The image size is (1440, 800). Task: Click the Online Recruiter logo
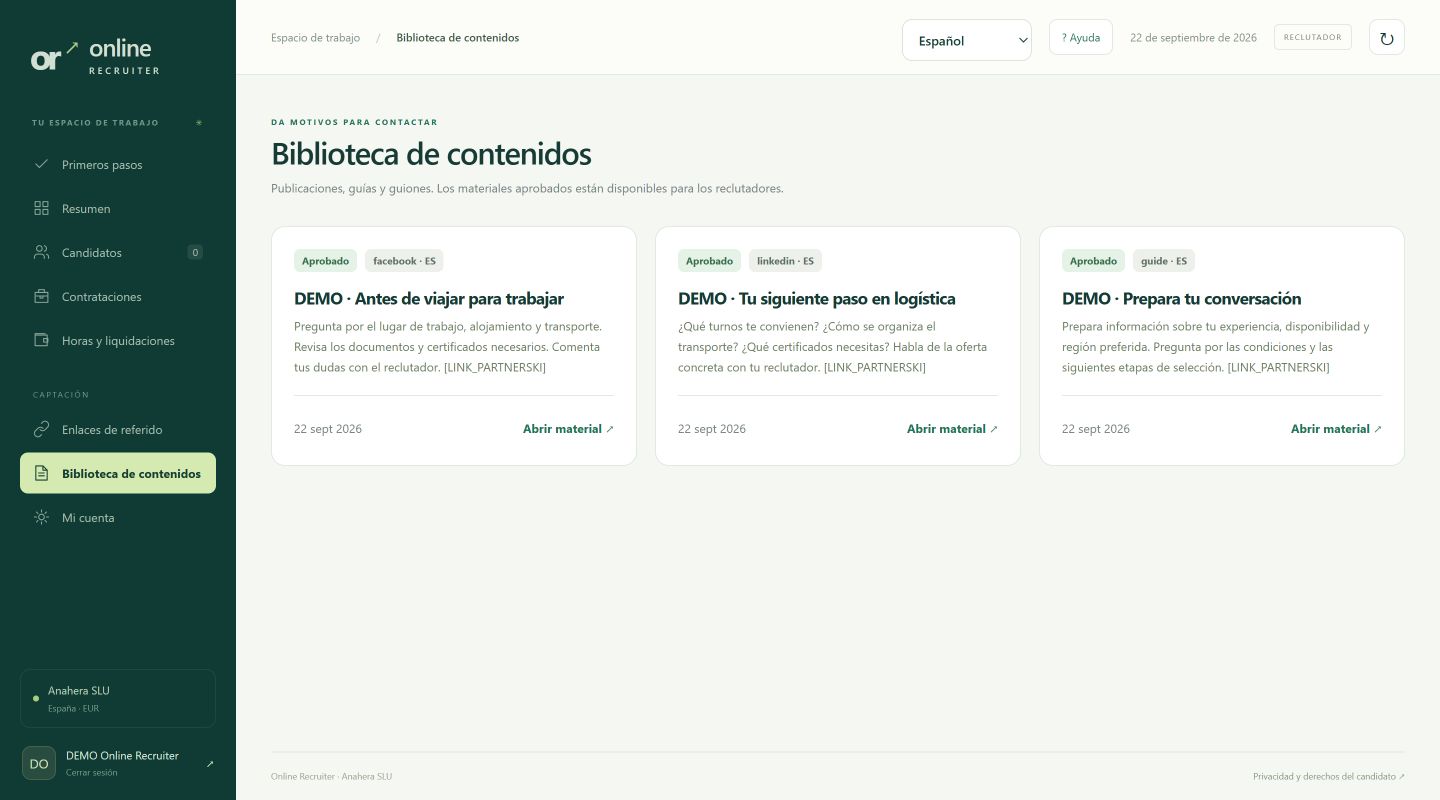point(96,56)
